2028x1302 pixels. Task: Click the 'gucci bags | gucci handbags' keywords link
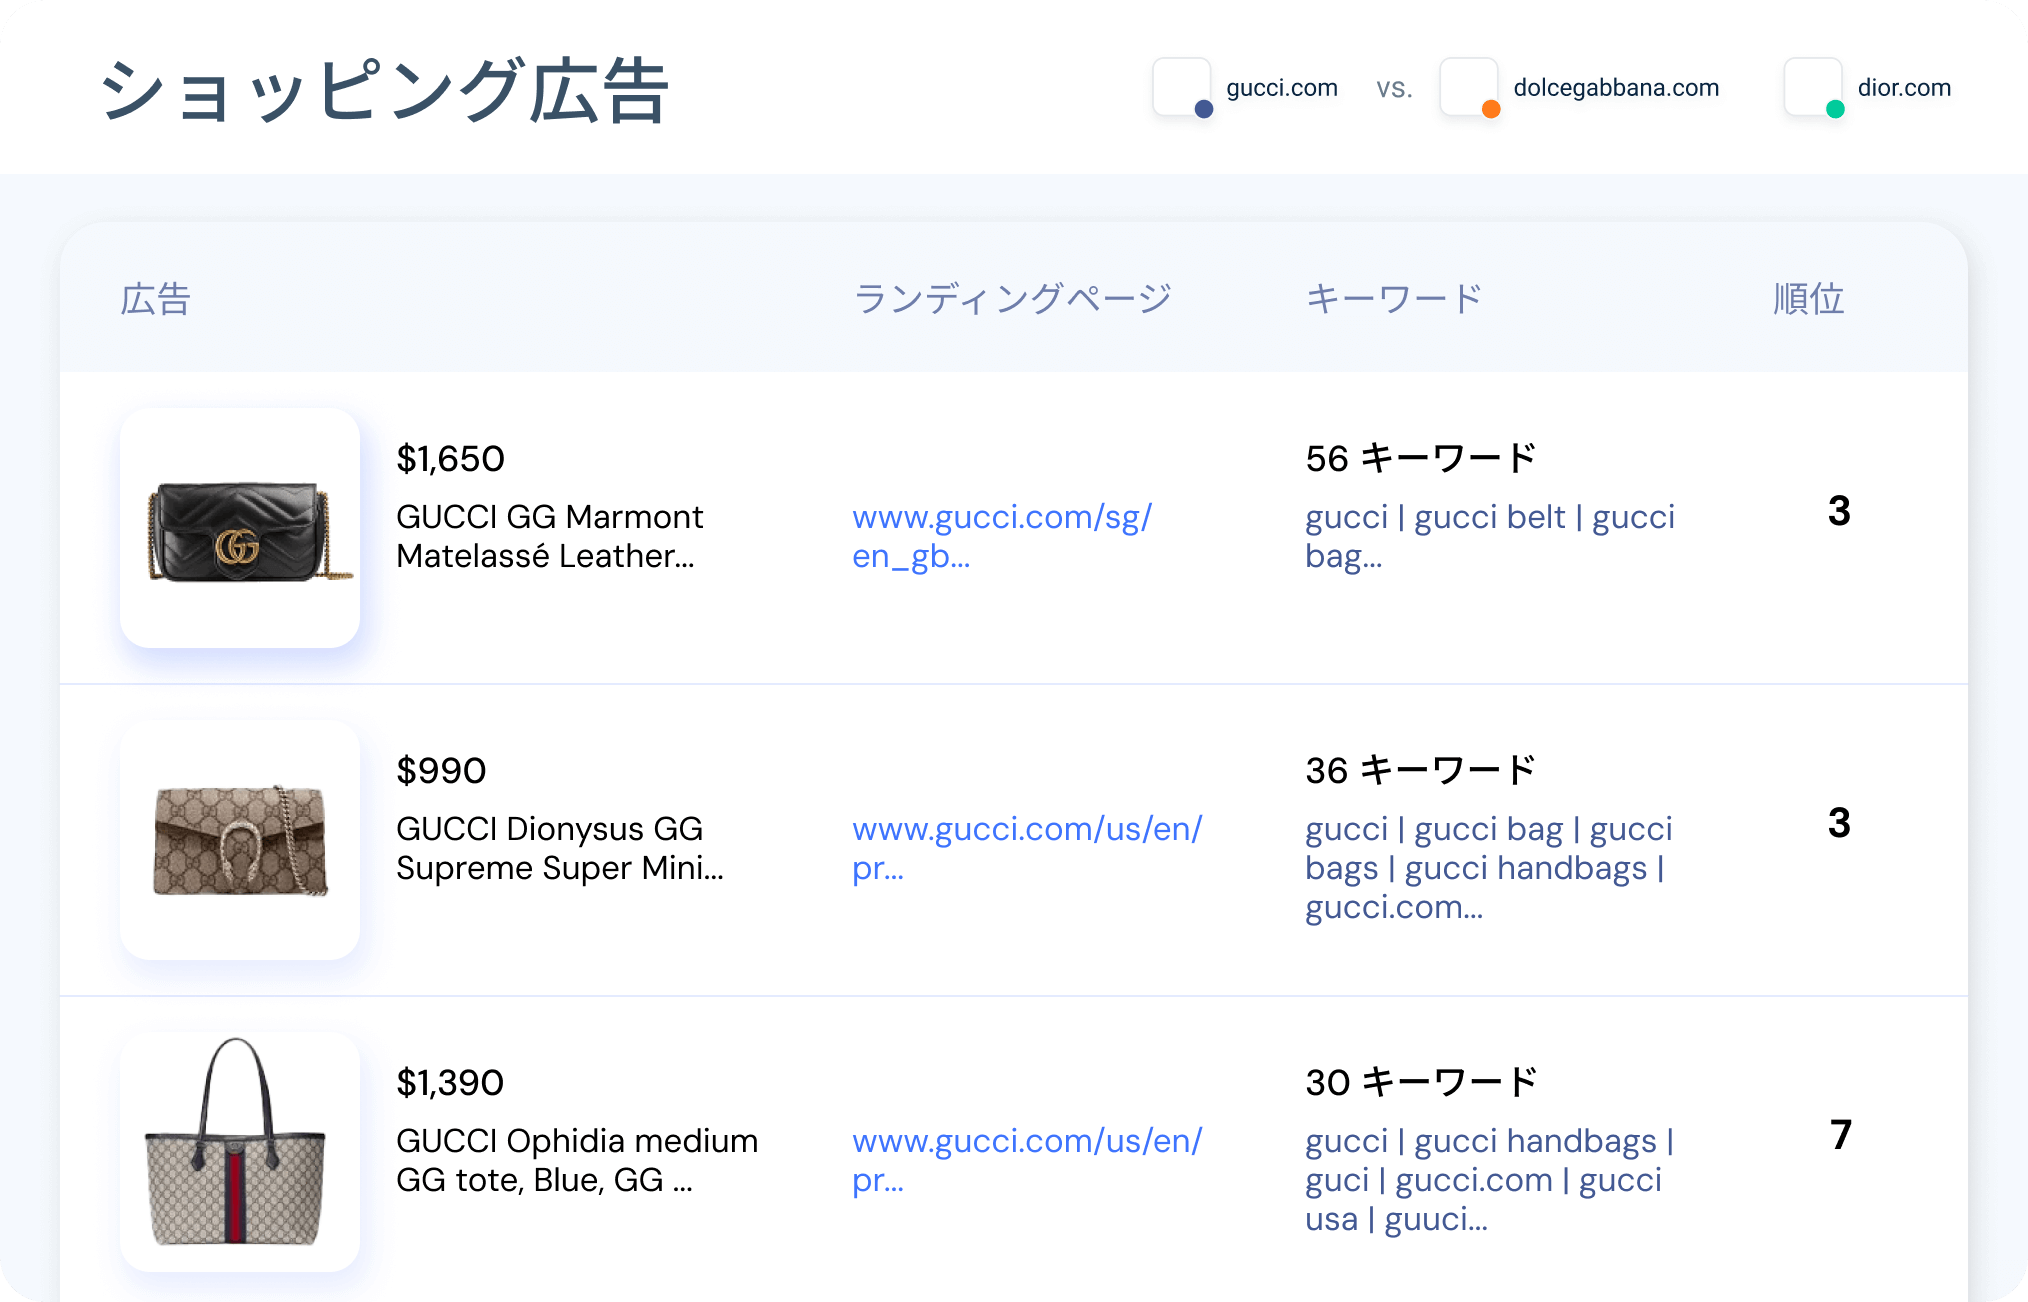(x=1489, y=868)
